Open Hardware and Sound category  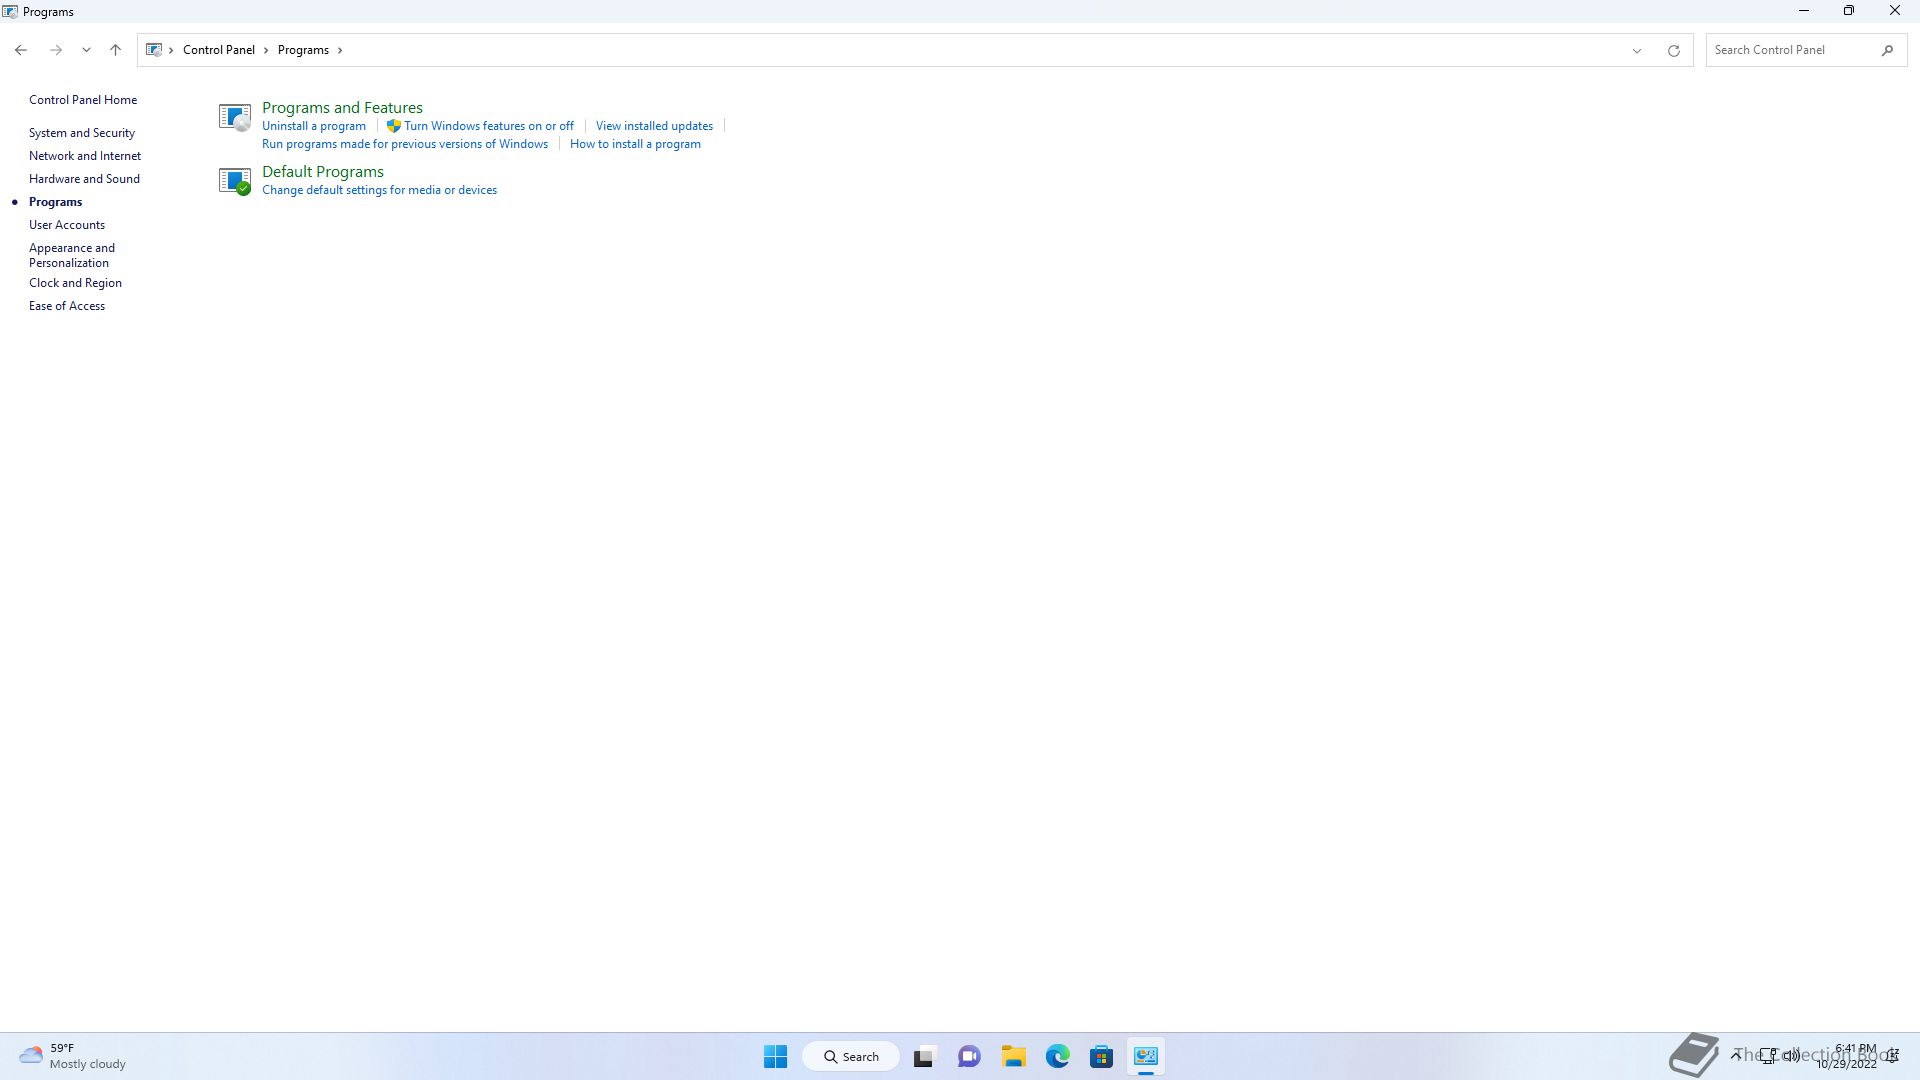click(84, 179)
